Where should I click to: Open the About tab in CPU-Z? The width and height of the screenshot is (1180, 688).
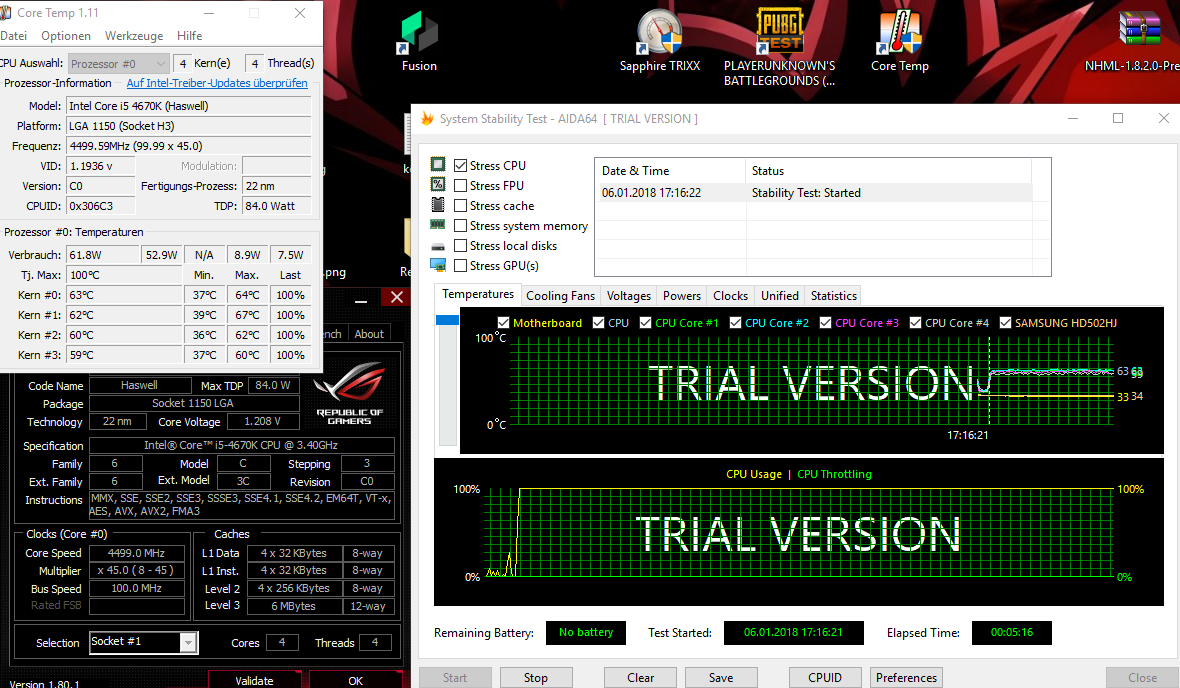369,333
